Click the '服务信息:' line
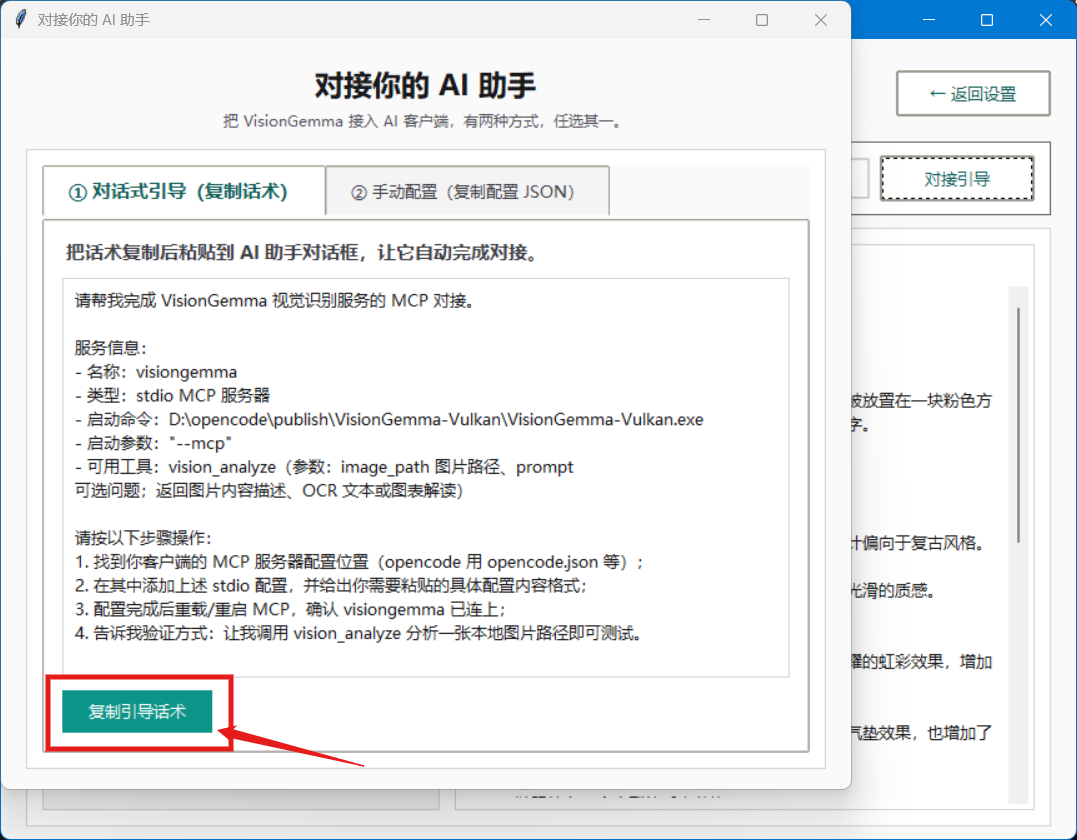This screenshot has width=1077, height=840. [111, 348]
